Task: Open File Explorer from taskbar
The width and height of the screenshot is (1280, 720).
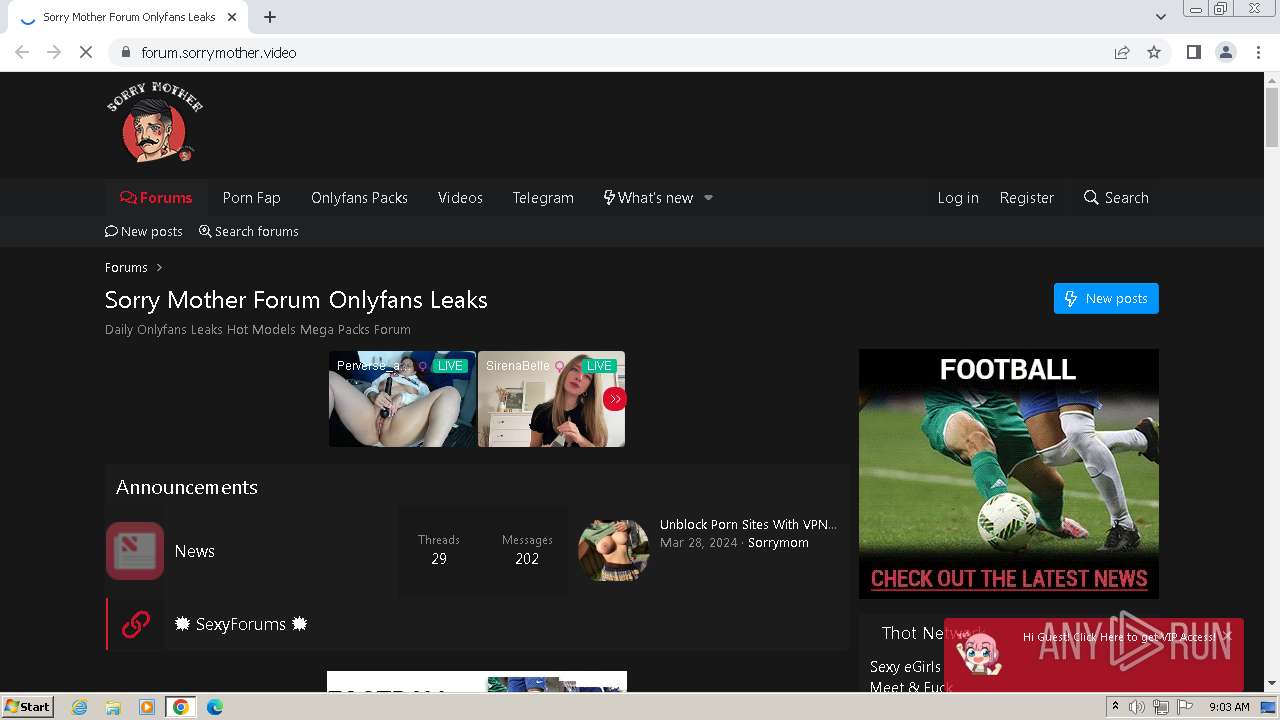Action: [x=113, y=707]
